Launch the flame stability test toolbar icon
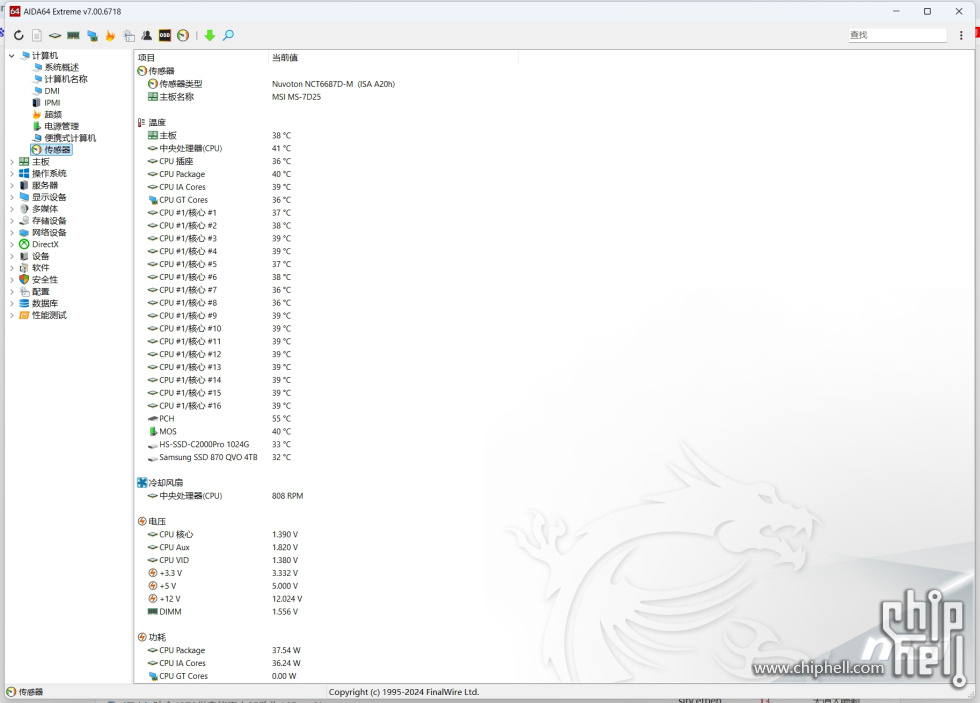The width and height of the screenshot is (980, 703). 111,36
